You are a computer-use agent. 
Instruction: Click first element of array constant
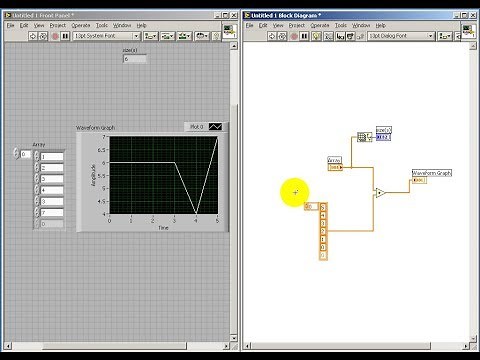point(323,207)
